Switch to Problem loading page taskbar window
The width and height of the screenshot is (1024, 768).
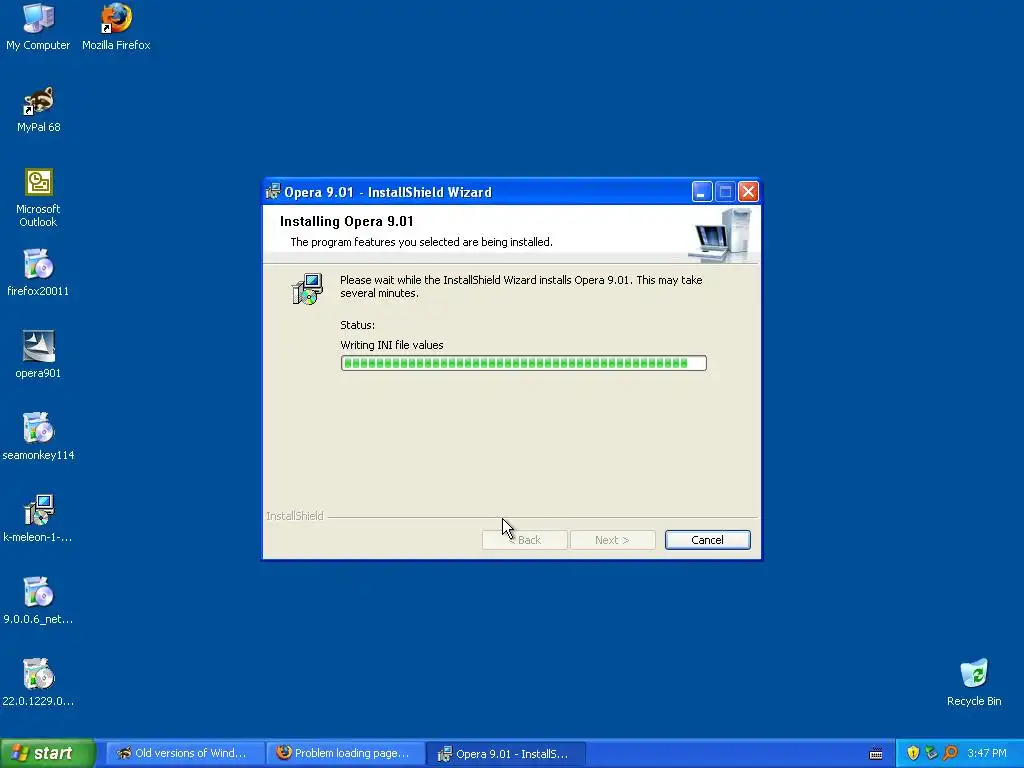point(345,754)
